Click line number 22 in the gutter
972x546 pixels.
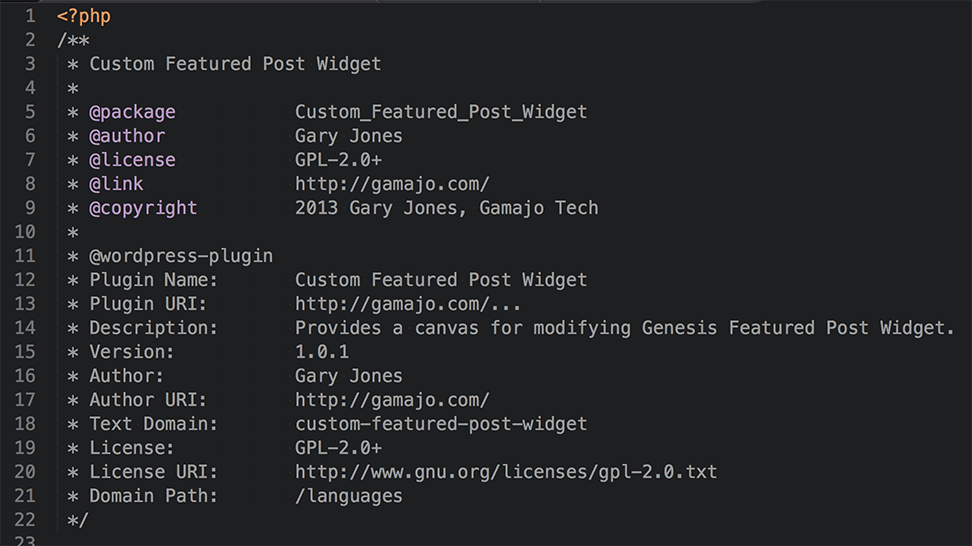tap(25, 520)
